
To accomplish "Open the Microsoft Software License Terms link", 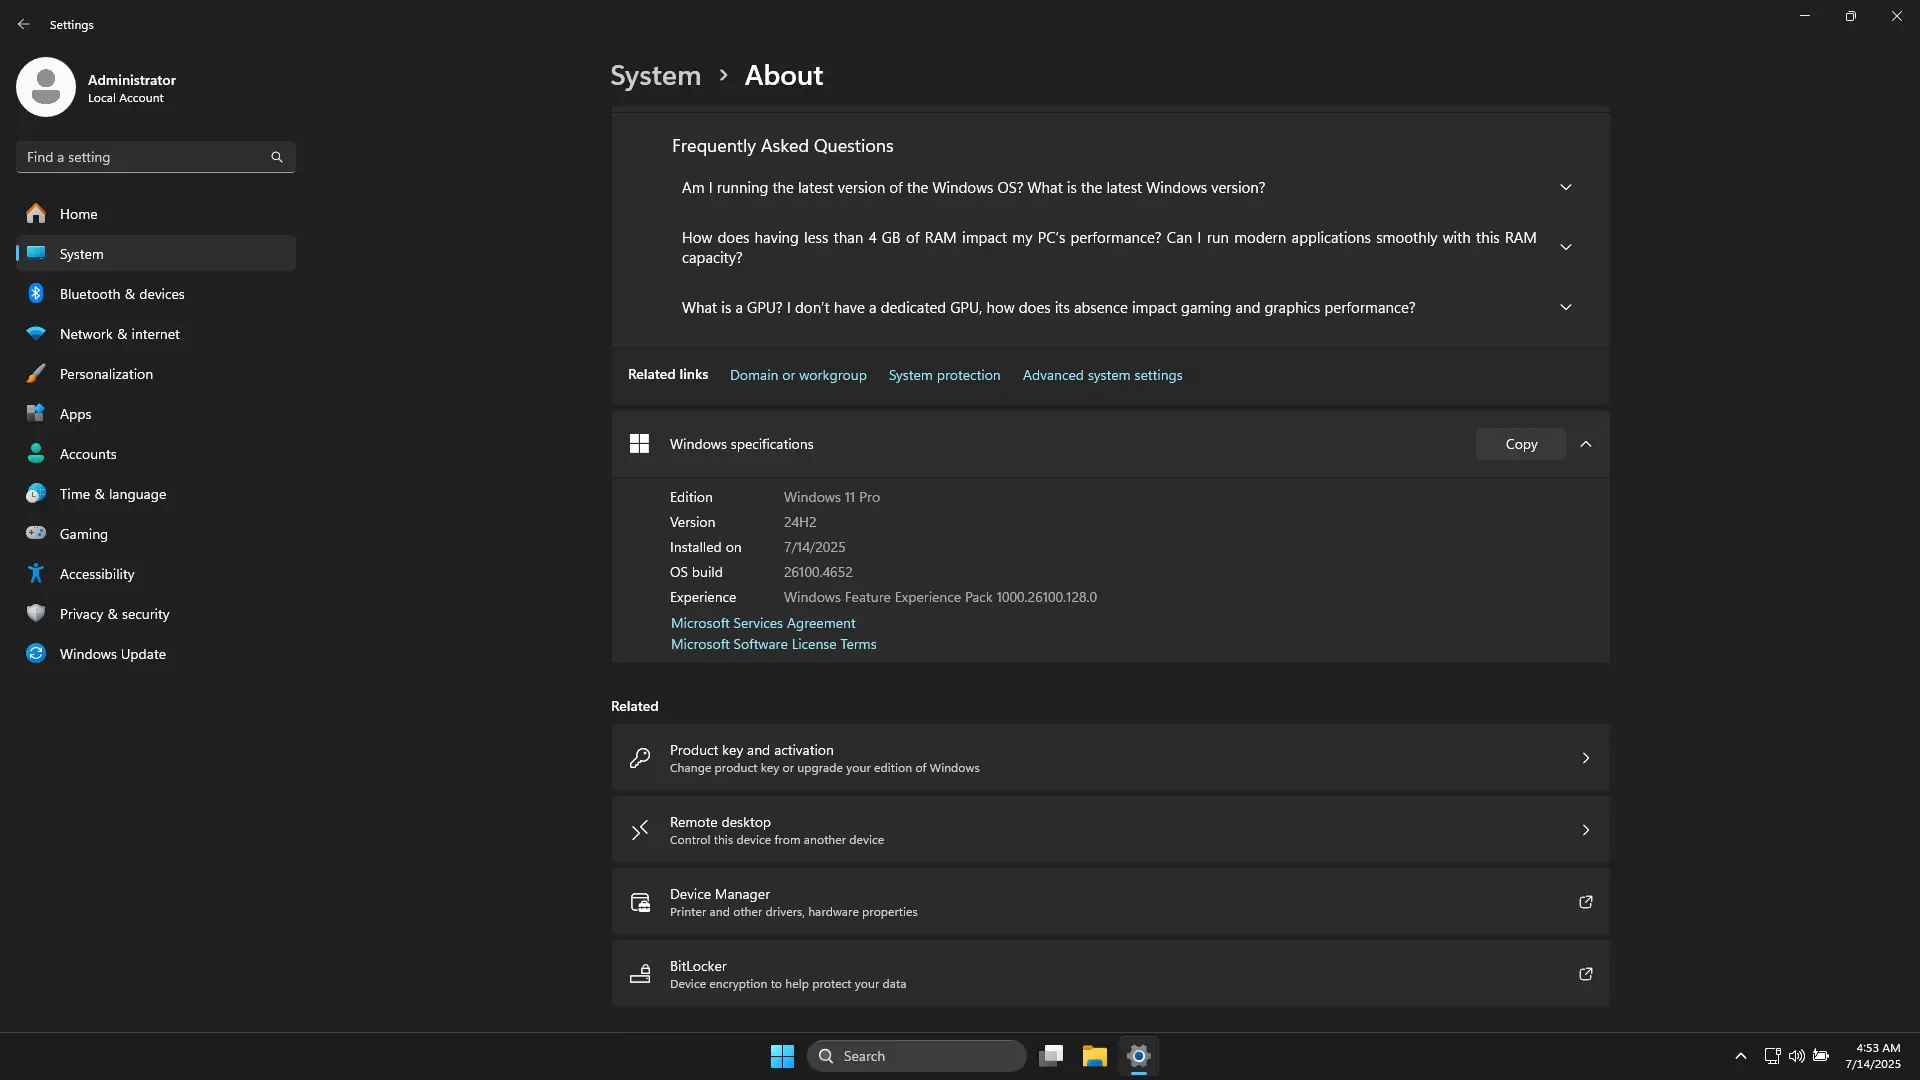I will 773,645.
